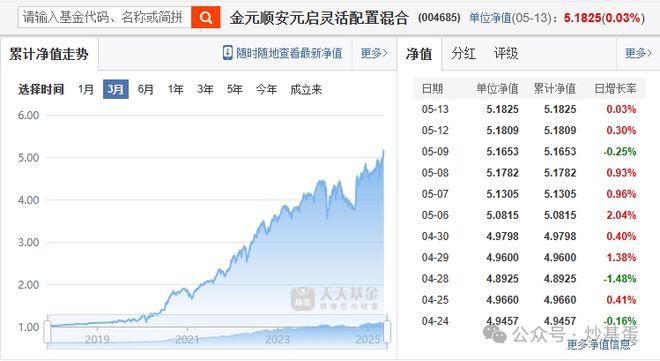Select the 3年 time range
Image resolution: width=660 pixels, height=361 pixels.
tap(205, 89)
